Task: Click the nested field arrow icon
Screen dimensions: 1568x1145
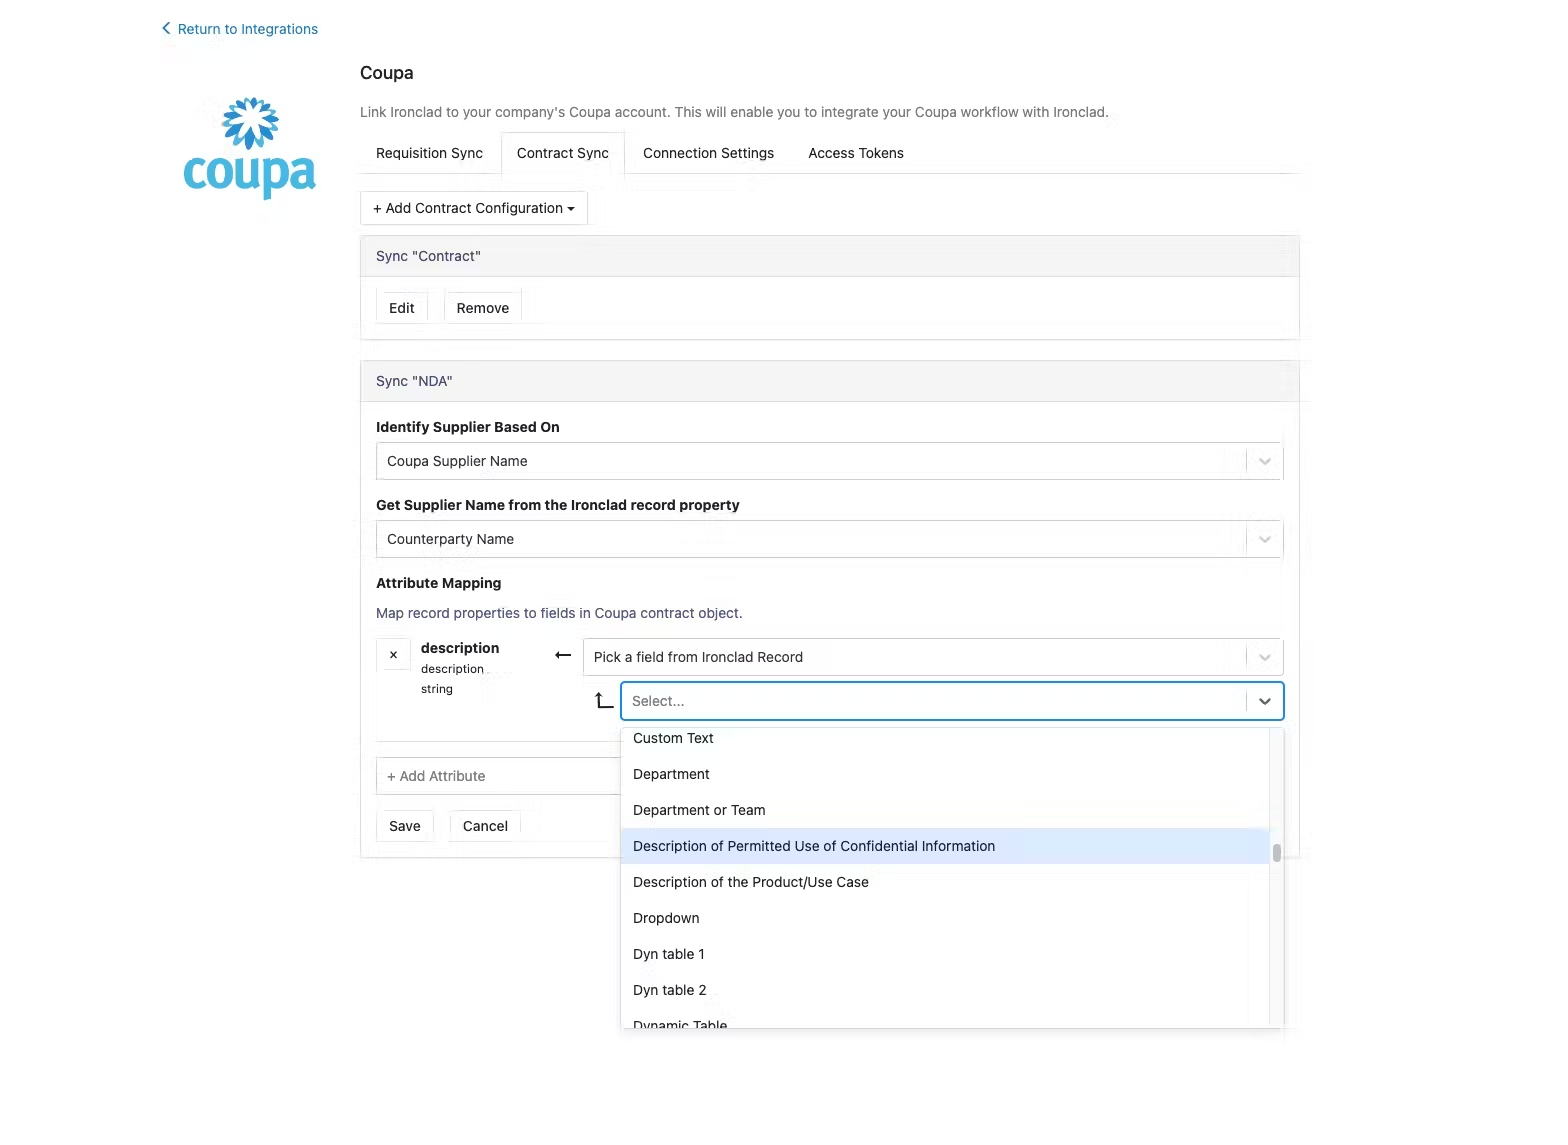Action: [603, 700]
